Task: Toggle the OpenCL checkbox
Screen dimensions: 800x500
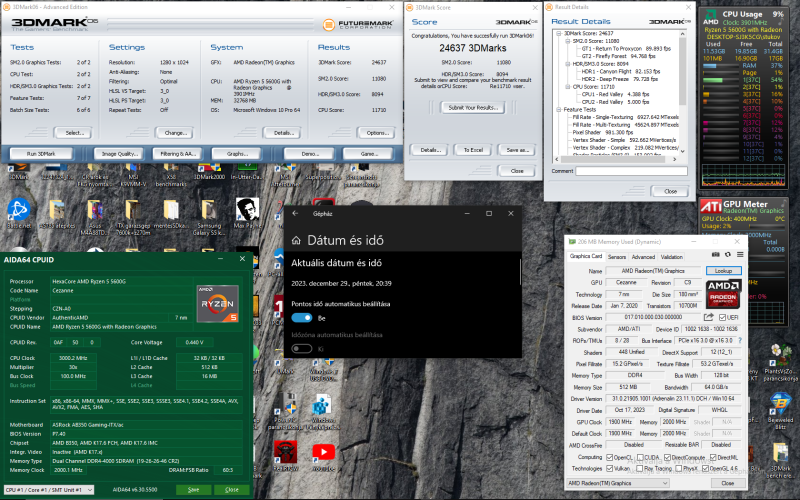Action: click(x=609, y=457)
